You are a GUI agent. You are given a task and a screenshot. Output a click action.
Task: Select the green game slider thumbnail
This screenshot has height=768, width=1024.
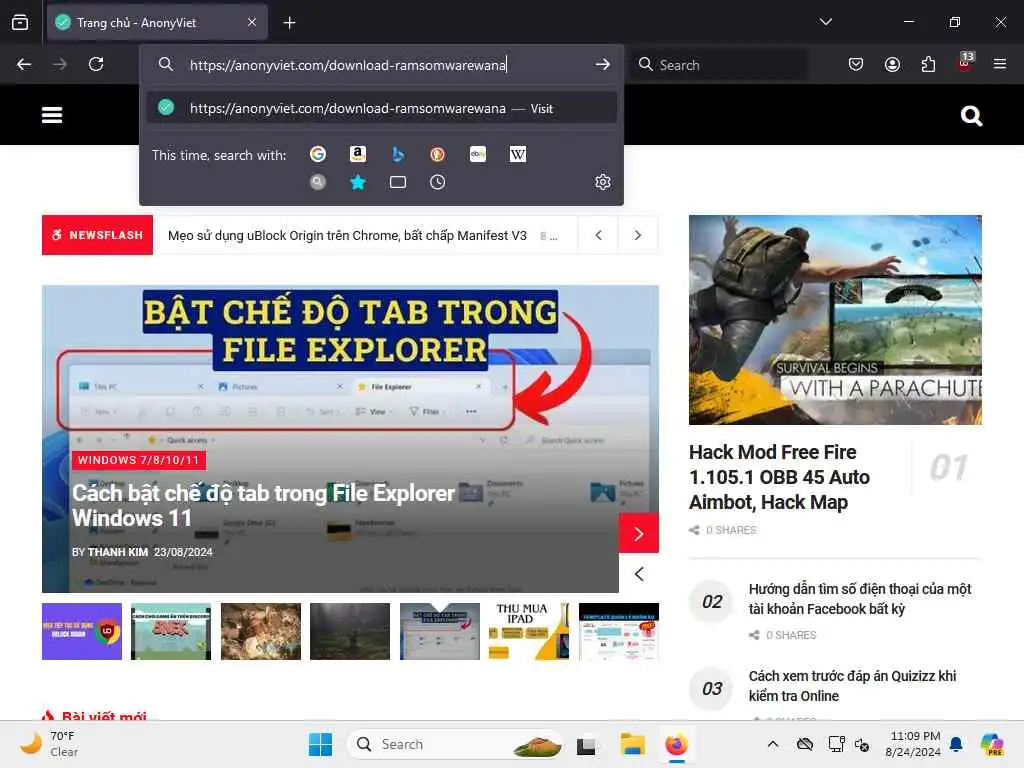click(x=171, y=632)
